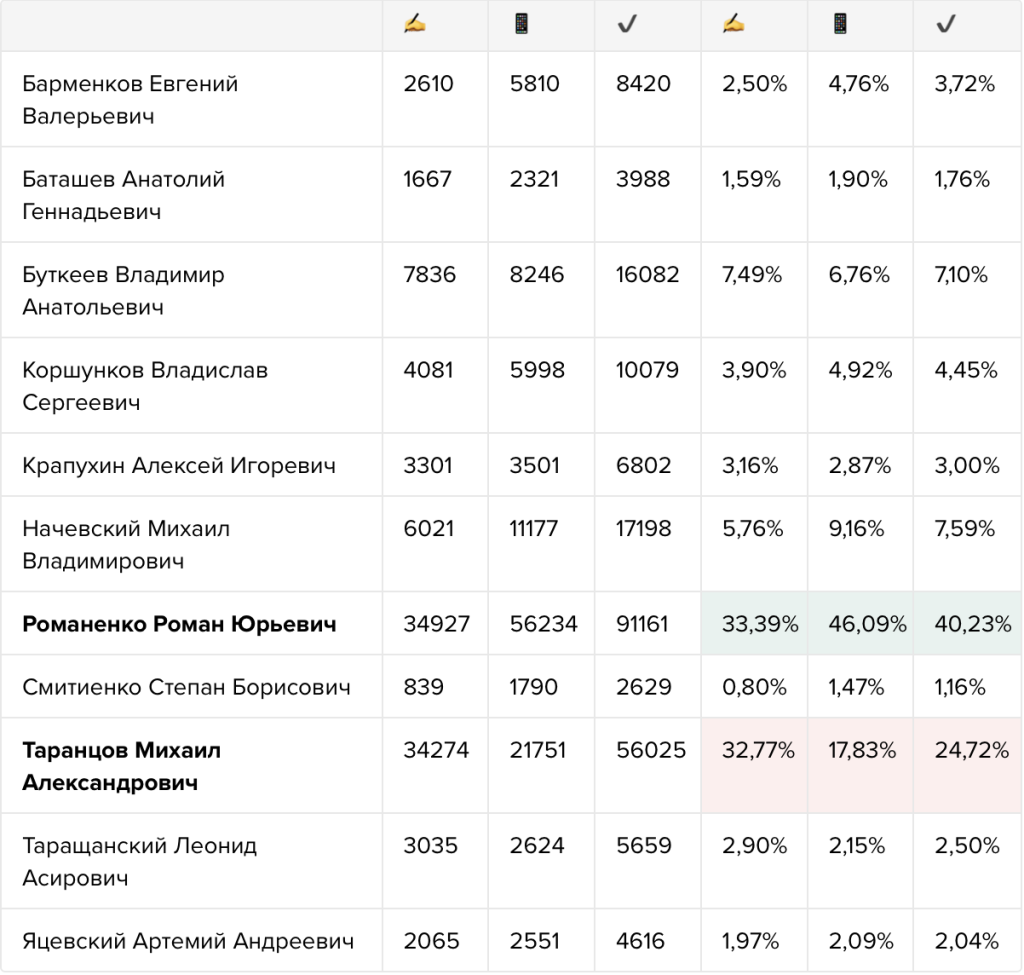Viewport: 1024px width, 975px height.
Task: Click the pink highlighted 17,83% cell
Action: 861,766
